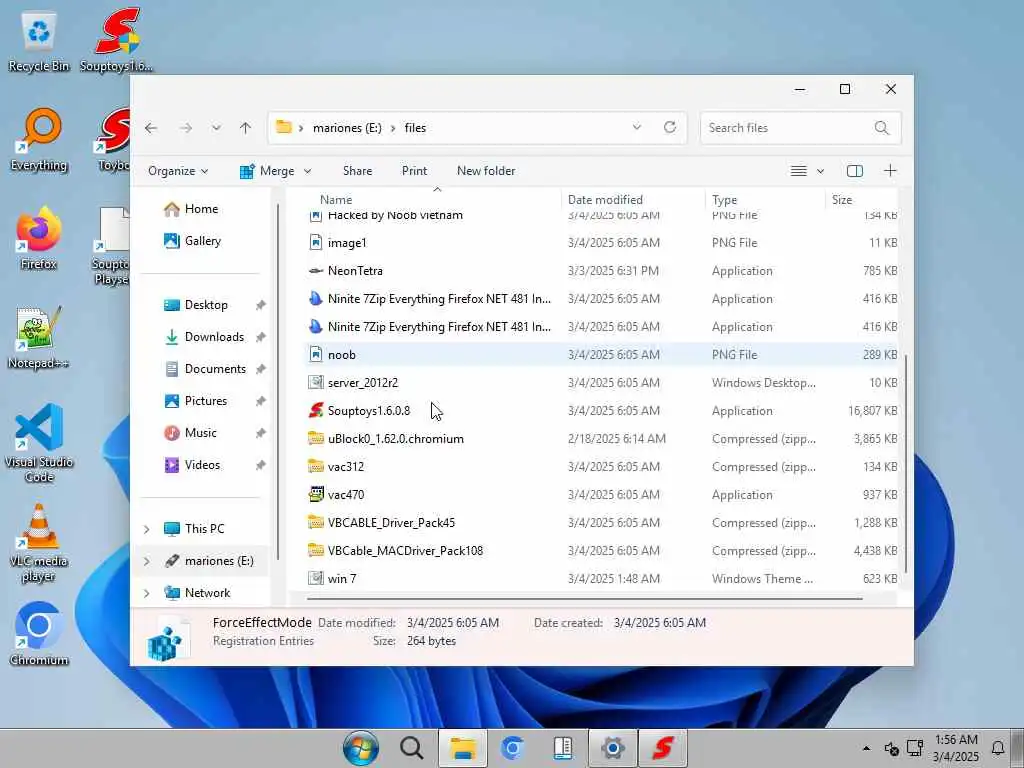Go back in File Explorer

coord(151,128)
